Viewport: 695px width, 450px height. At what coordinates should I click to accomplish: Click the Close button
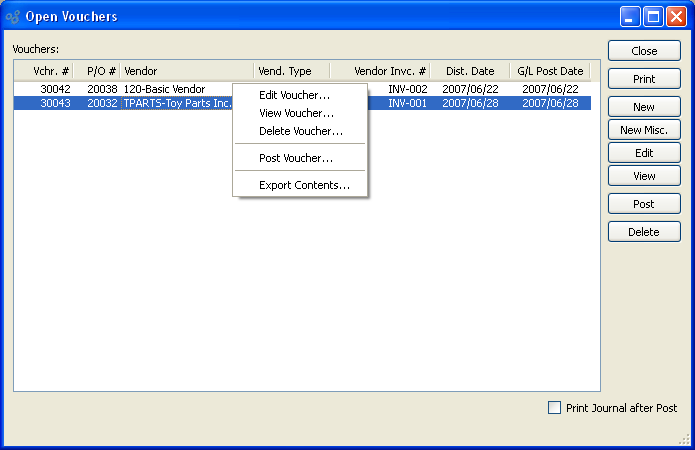point(644,51)
